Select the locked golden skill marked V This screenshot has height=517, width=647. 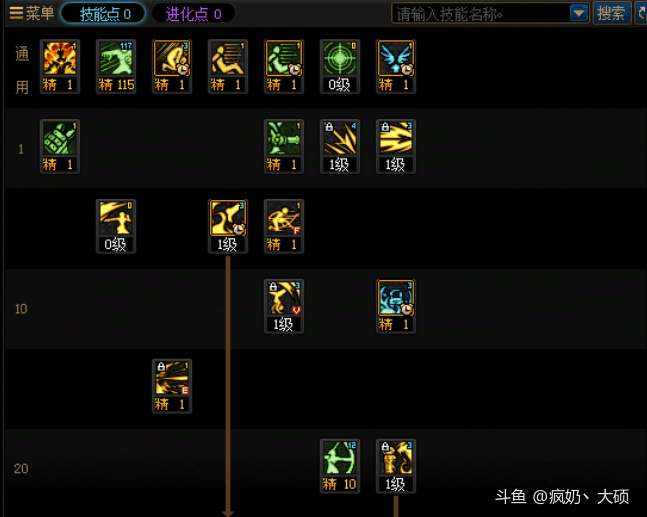coord(284,306)
